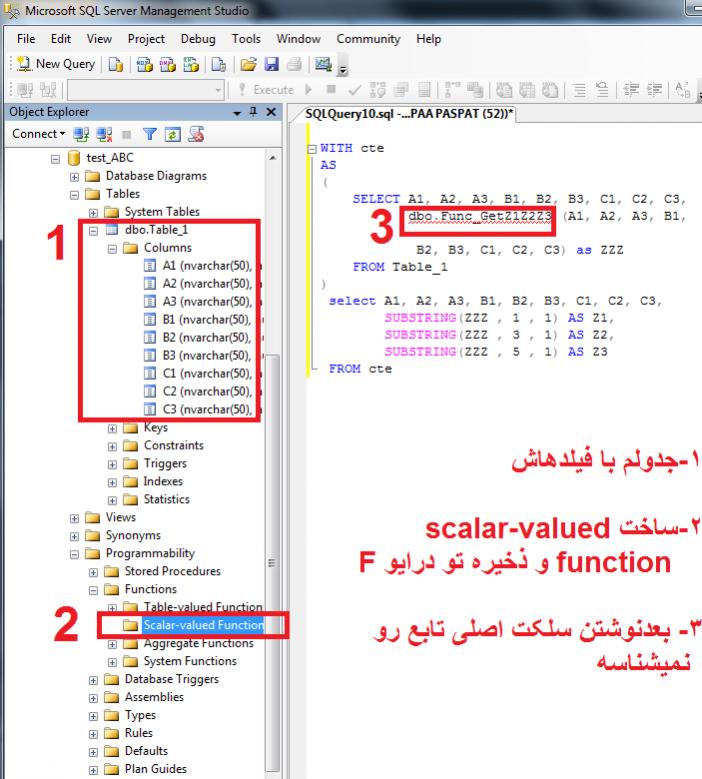702x779 pixels.
Task: Click the Uncomment lines icon
Action: (601, 90)
